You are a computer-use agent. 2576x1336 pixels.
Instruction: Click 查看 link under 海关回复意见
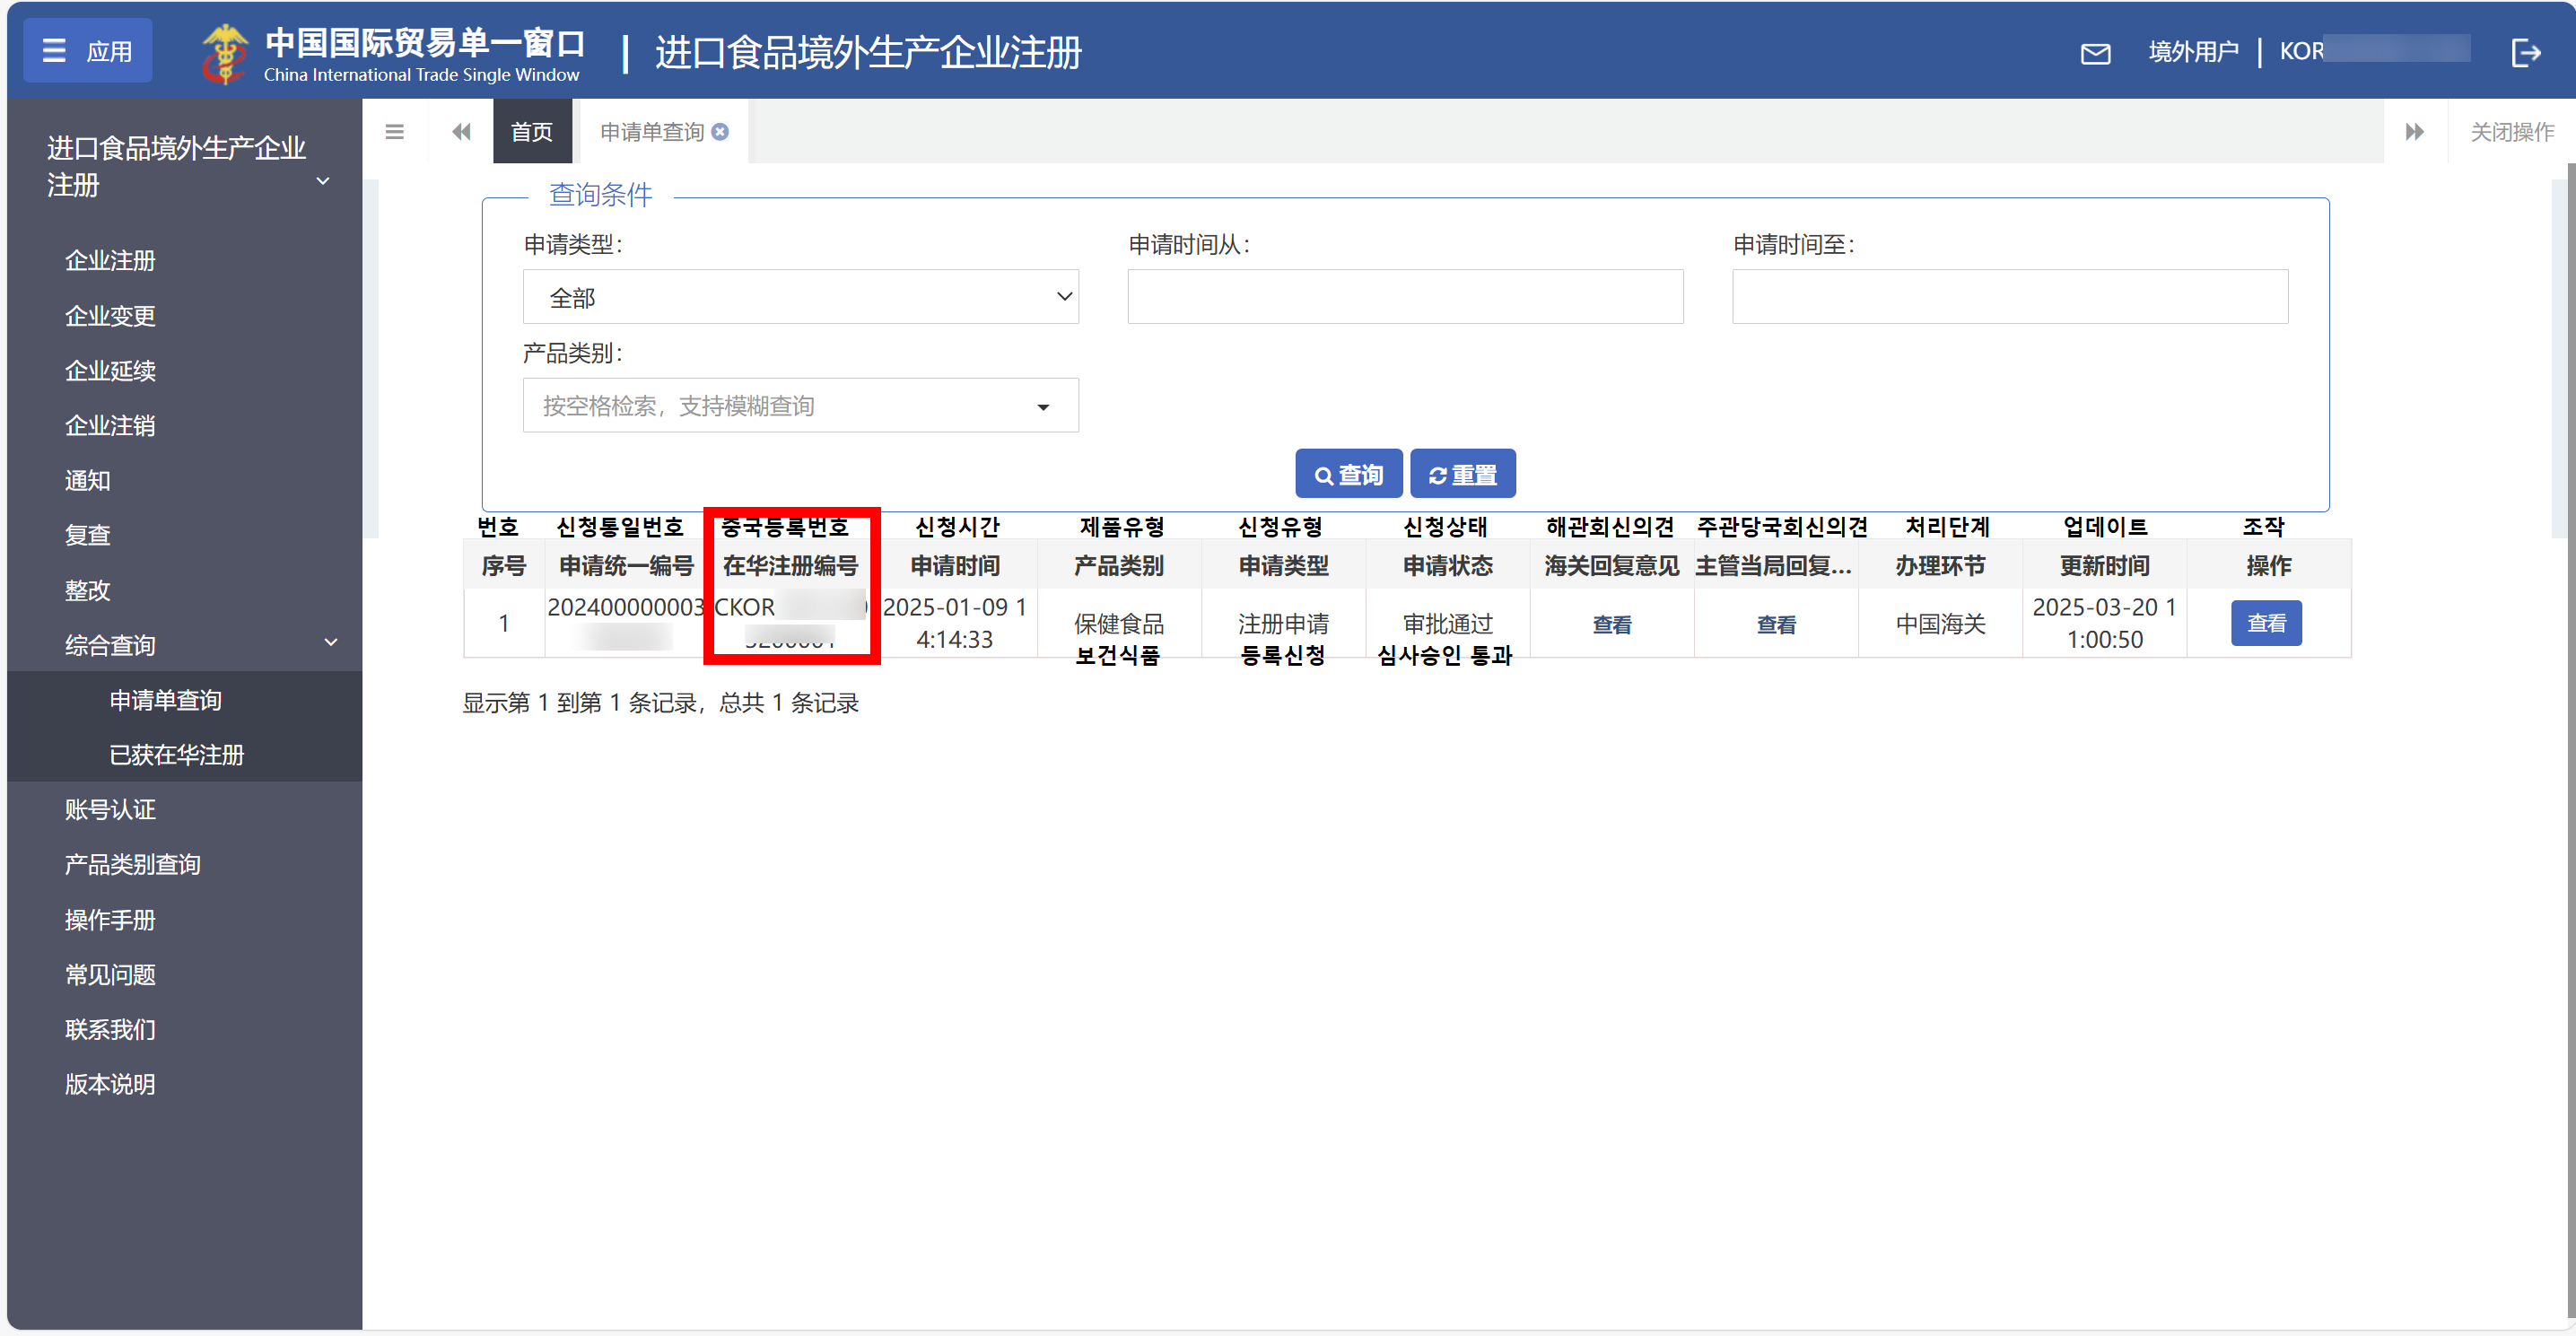tap(1611, 624)
